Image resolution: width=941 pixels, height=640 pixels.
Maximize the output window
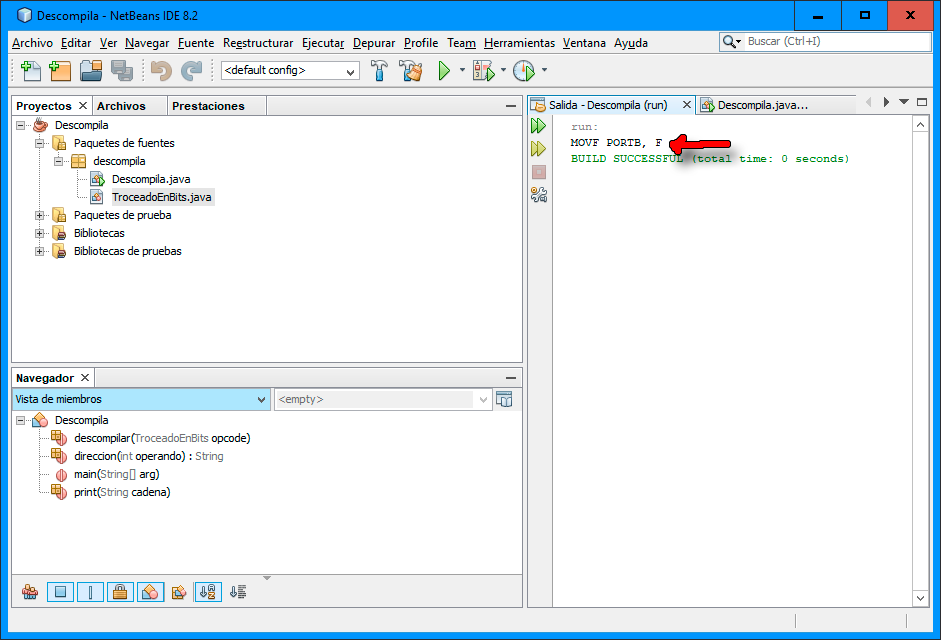coord(922,102)
